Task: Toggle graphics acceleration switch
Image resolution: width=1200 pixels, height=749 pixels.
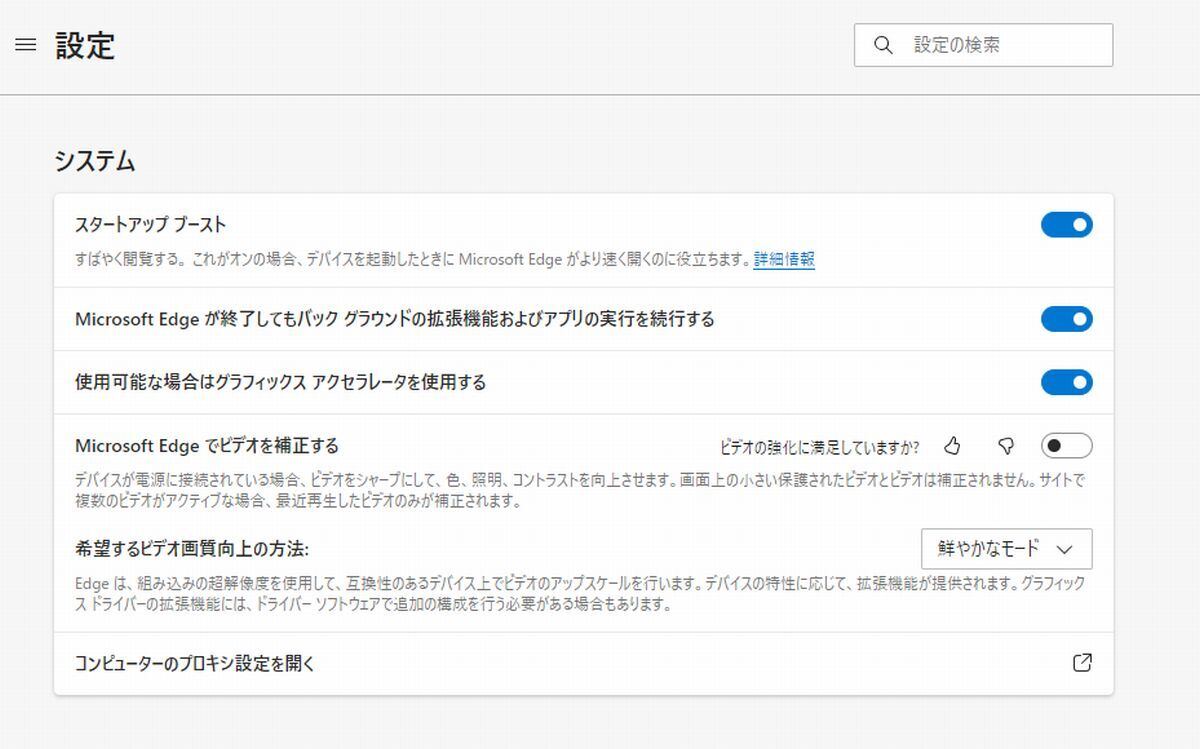Action: [1066, 382]
